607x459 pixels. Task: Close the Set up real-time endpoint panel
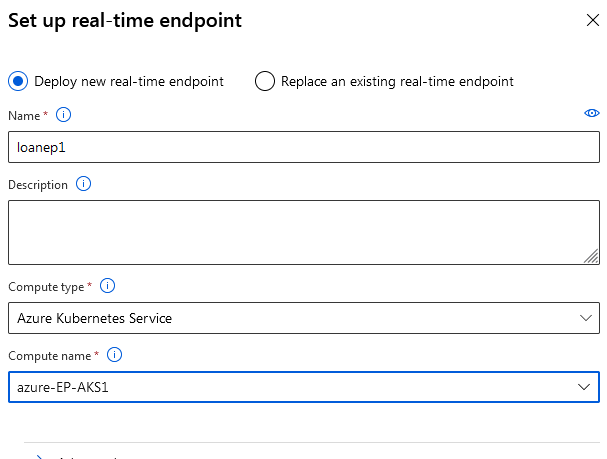click(593, 20)
